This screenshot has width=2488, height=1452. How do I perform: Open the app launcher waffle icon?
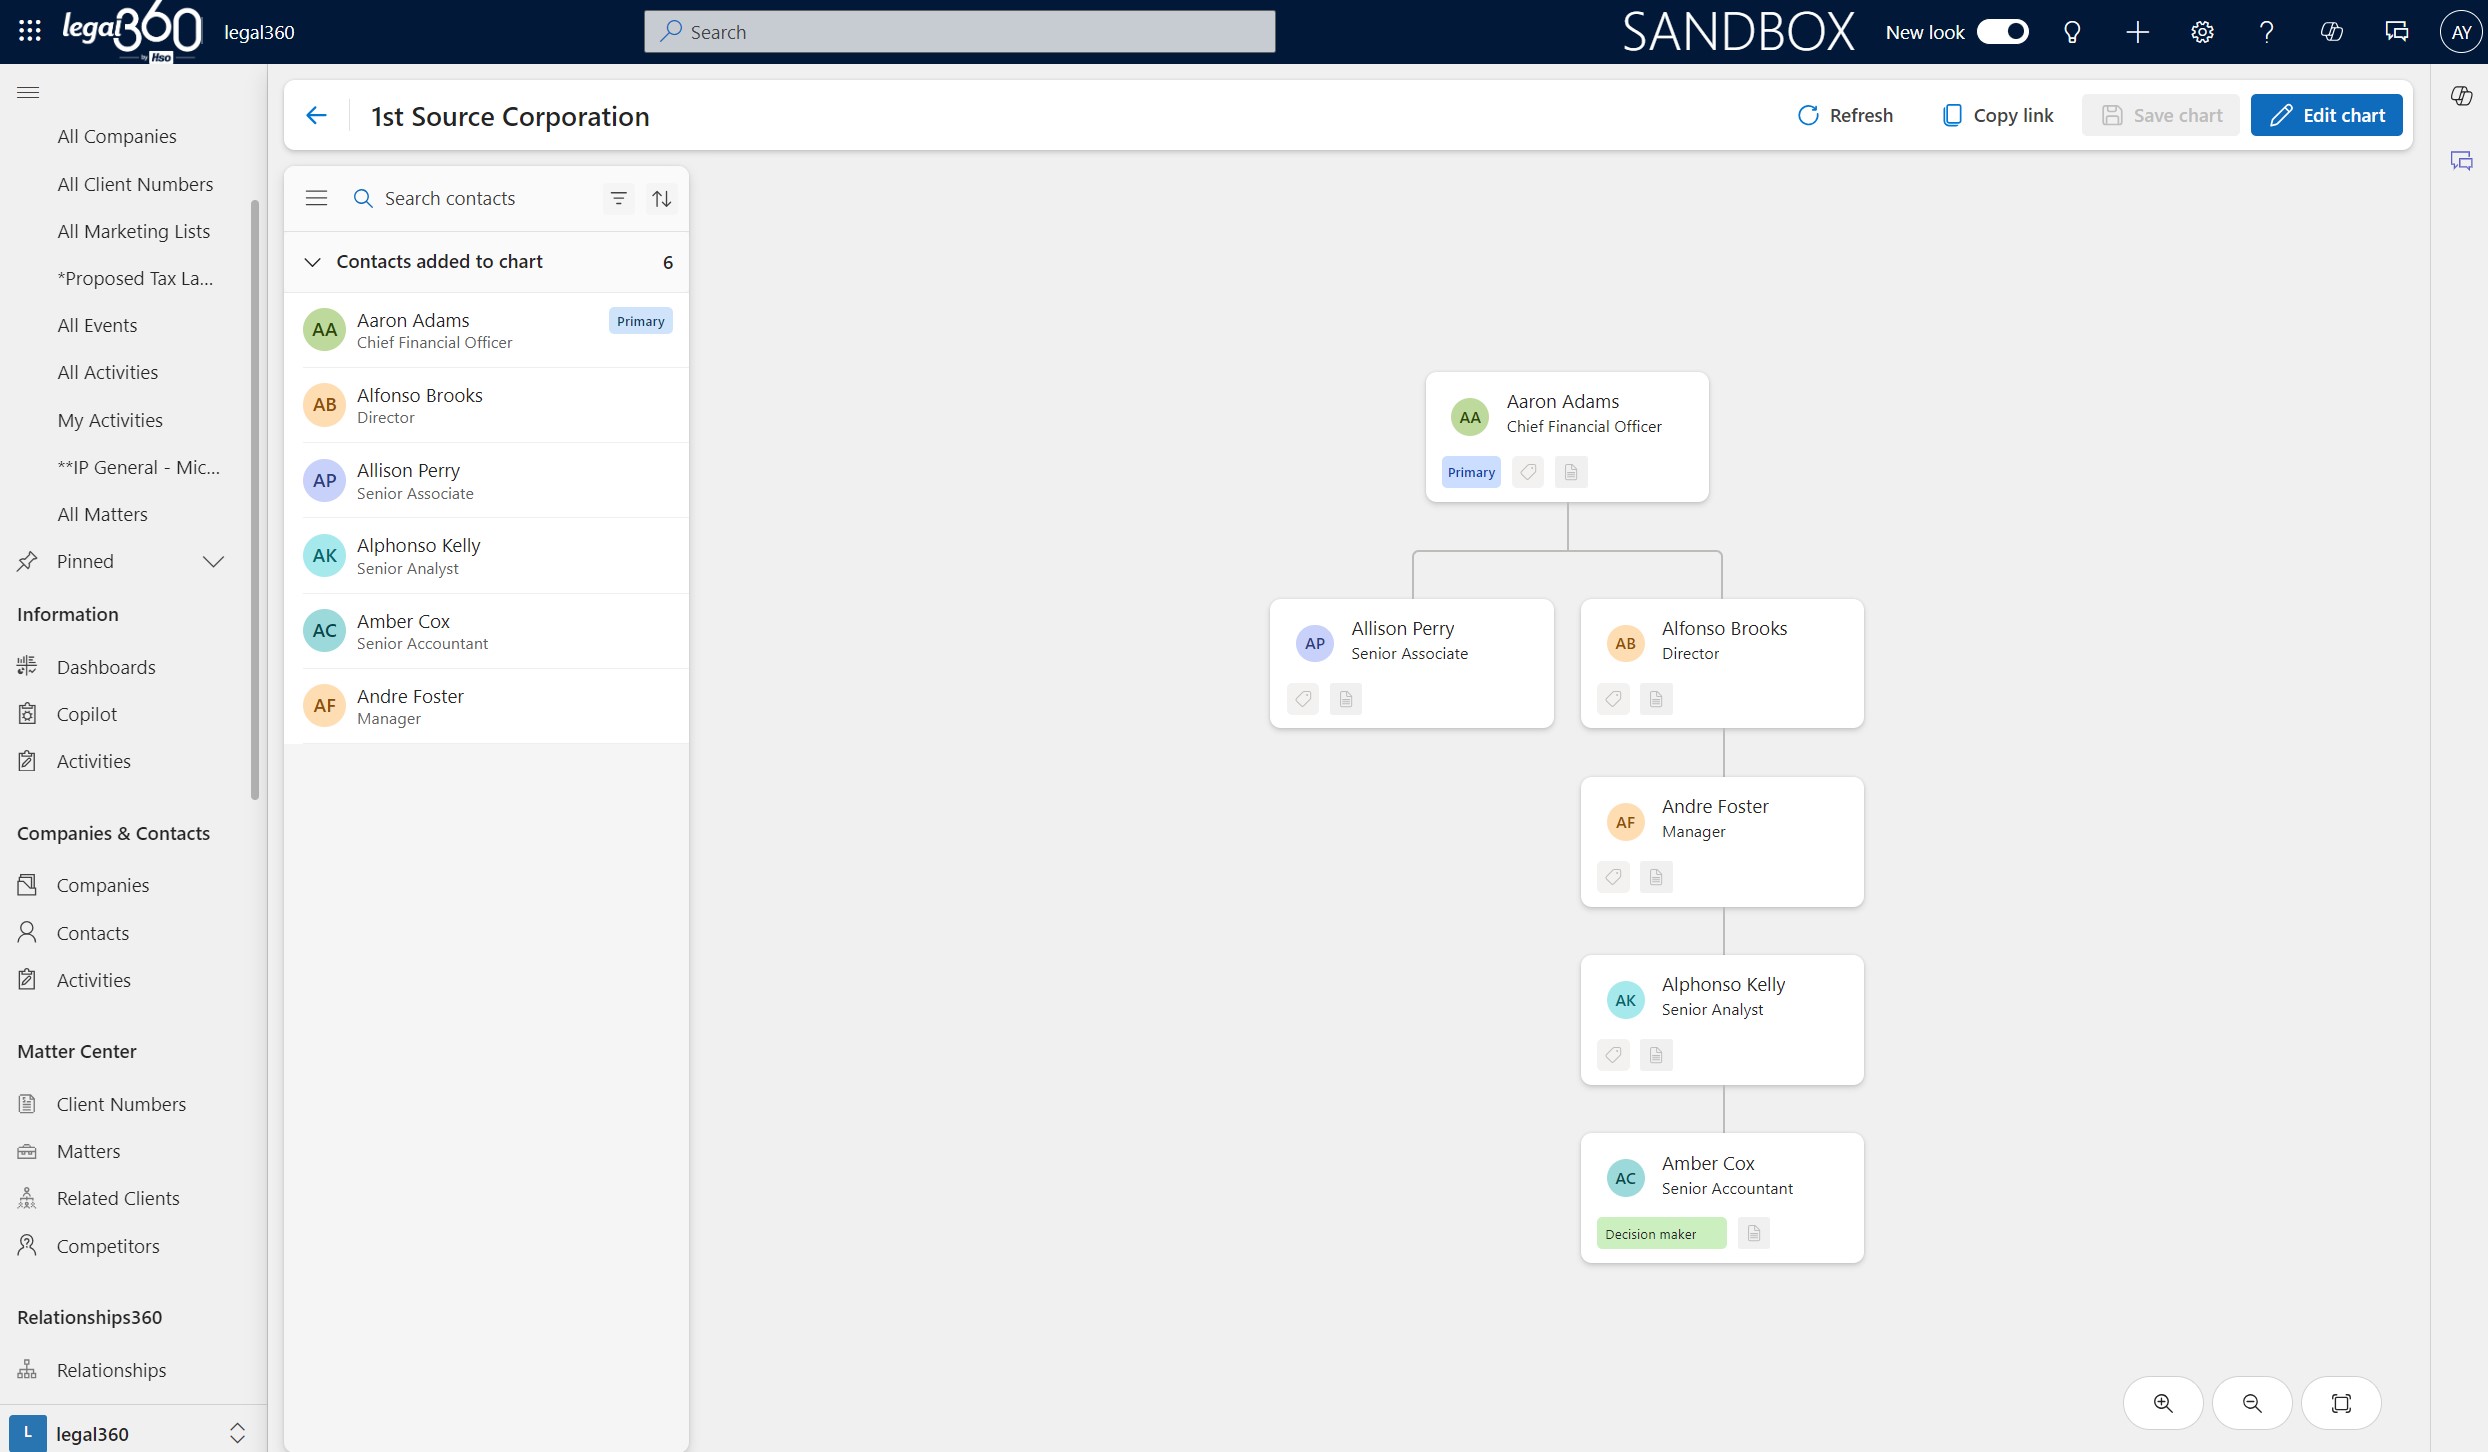tap(30, 31)
